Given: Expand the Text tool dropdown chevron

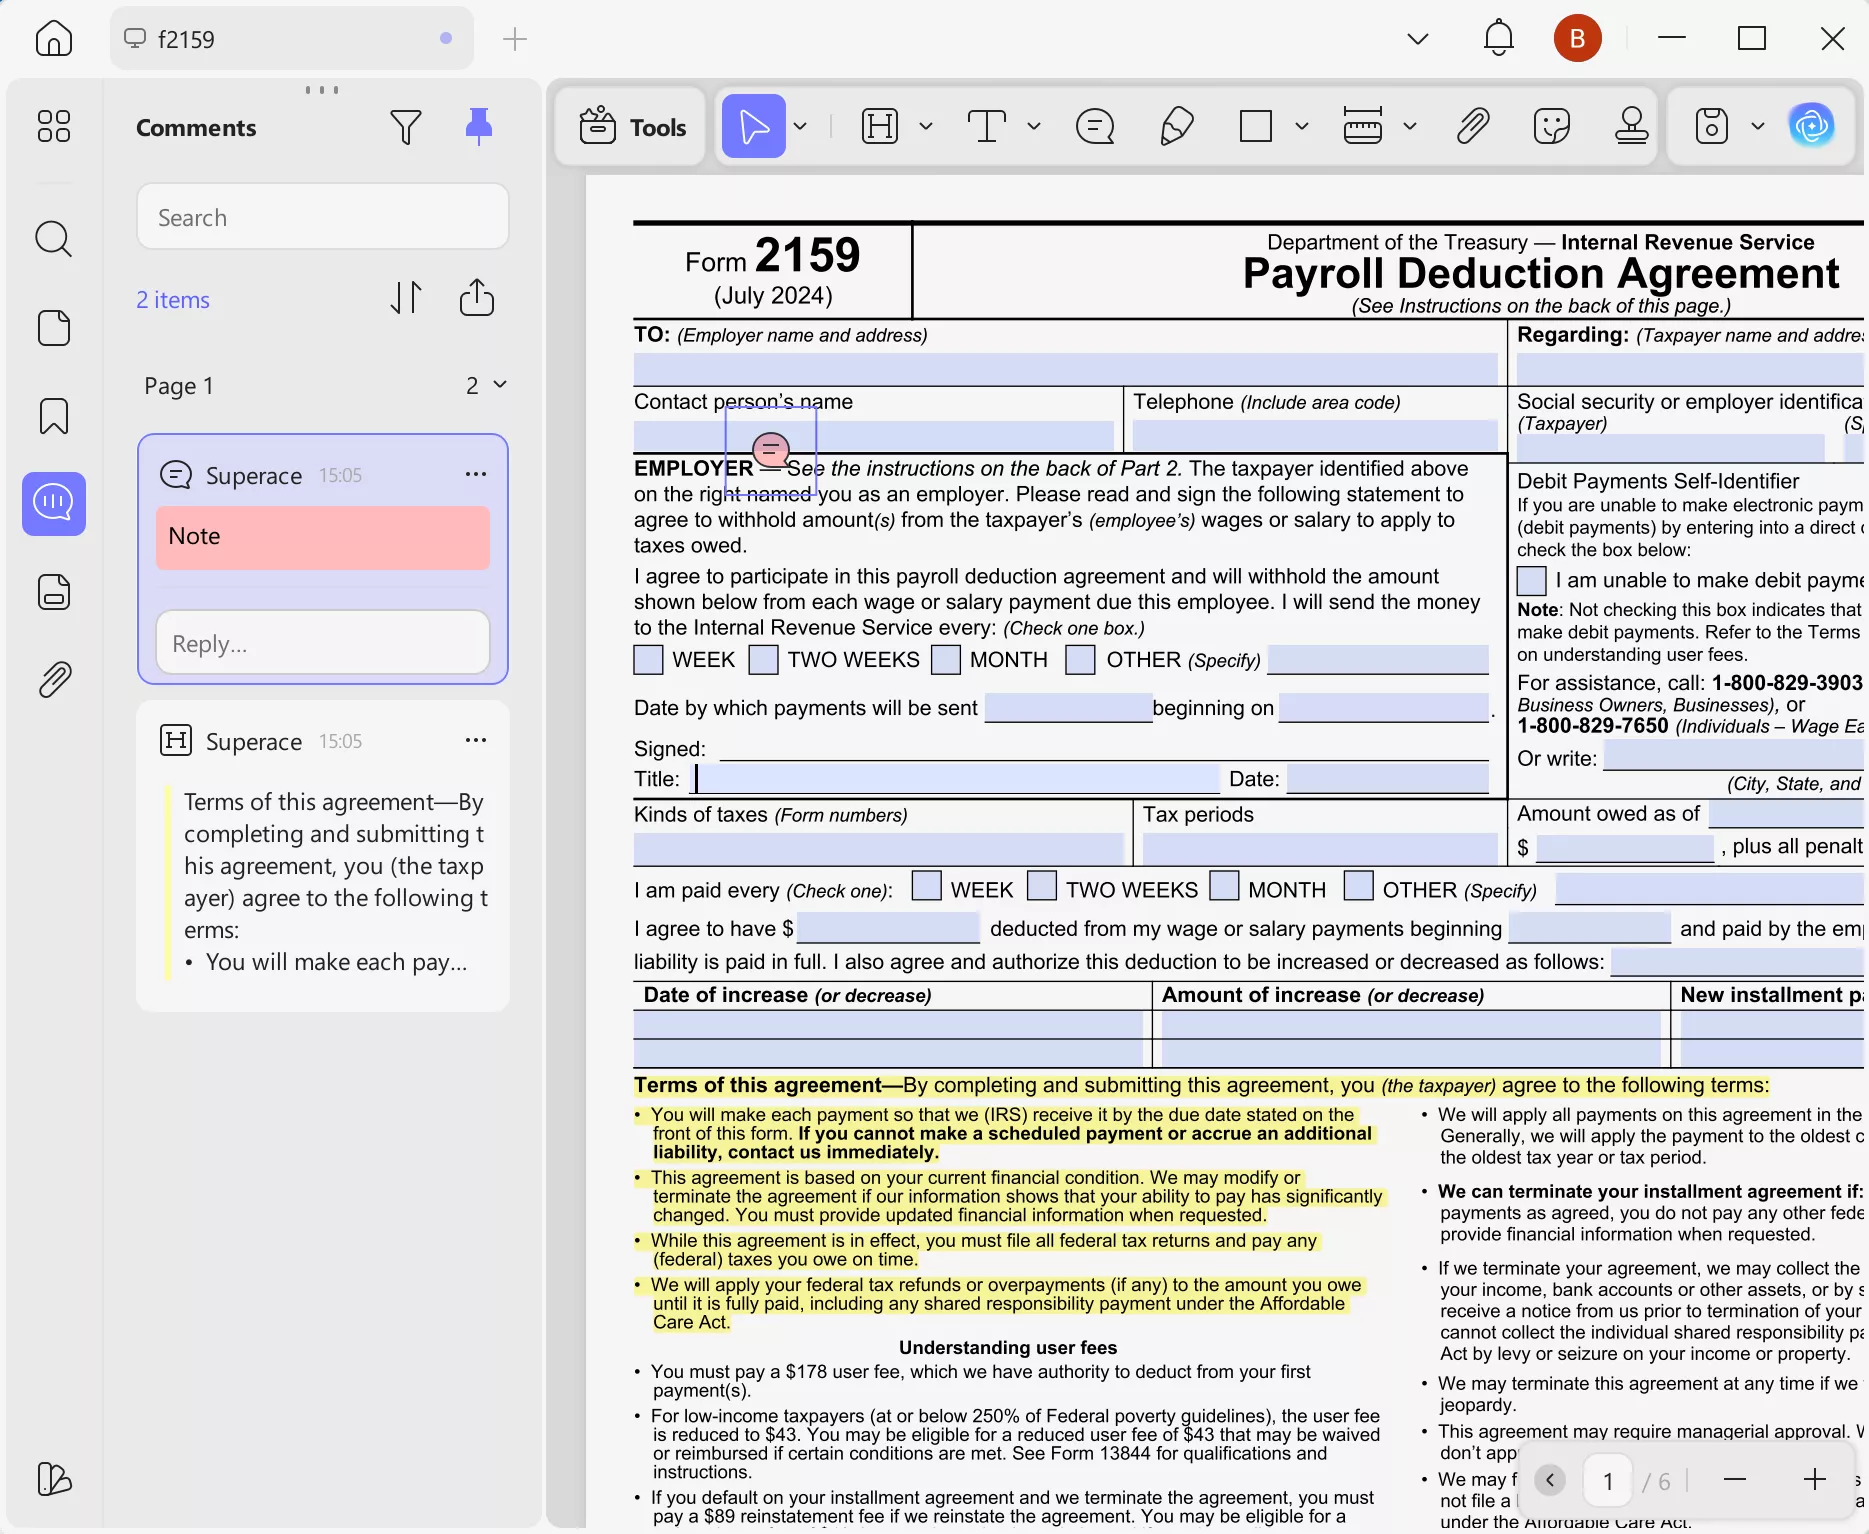Looking at the screenshot, I should (1034, 126).
